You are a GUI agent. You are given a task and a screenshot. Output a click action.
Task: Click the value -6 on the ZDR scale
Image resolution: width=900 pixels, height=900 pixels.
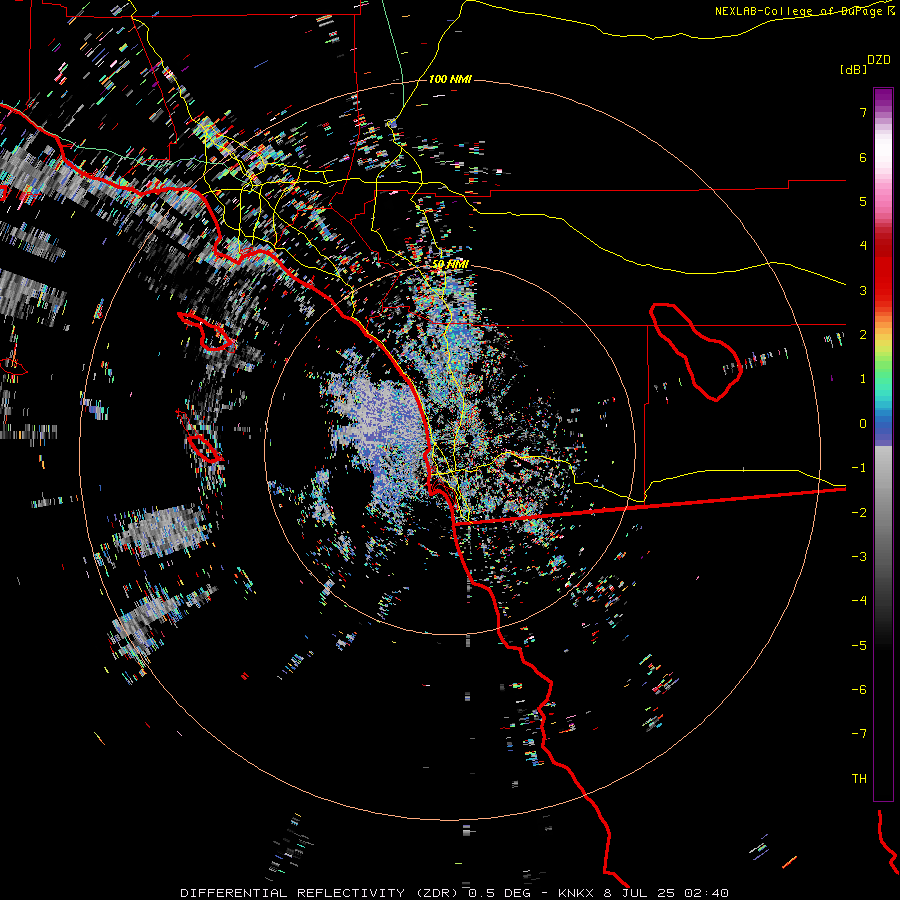[x=859, y=690]
